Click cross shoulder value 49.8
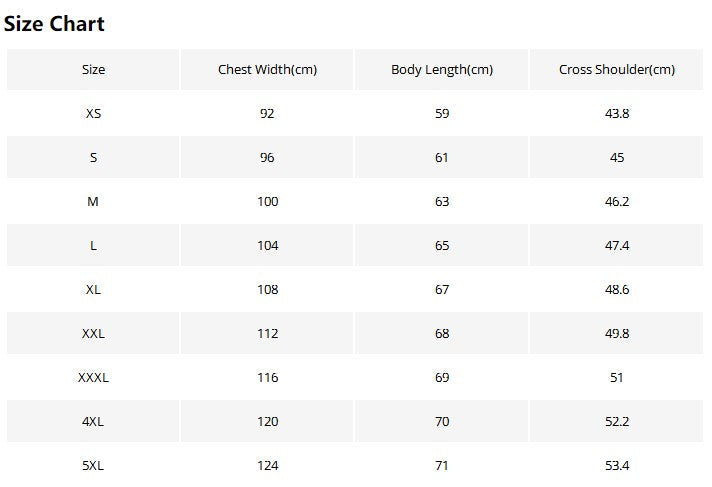Viewport: 712px width, 487px height. click(617, 334)
